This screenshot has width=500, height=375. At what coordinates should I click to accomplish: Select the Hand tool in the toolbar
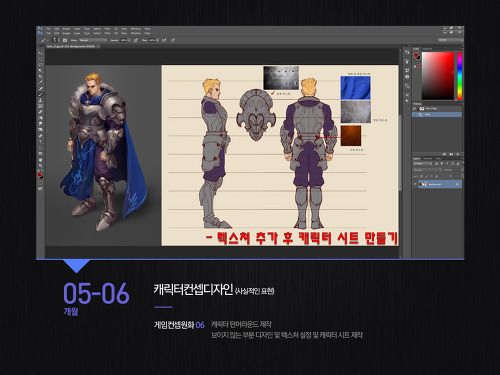(x=41, y=160)
